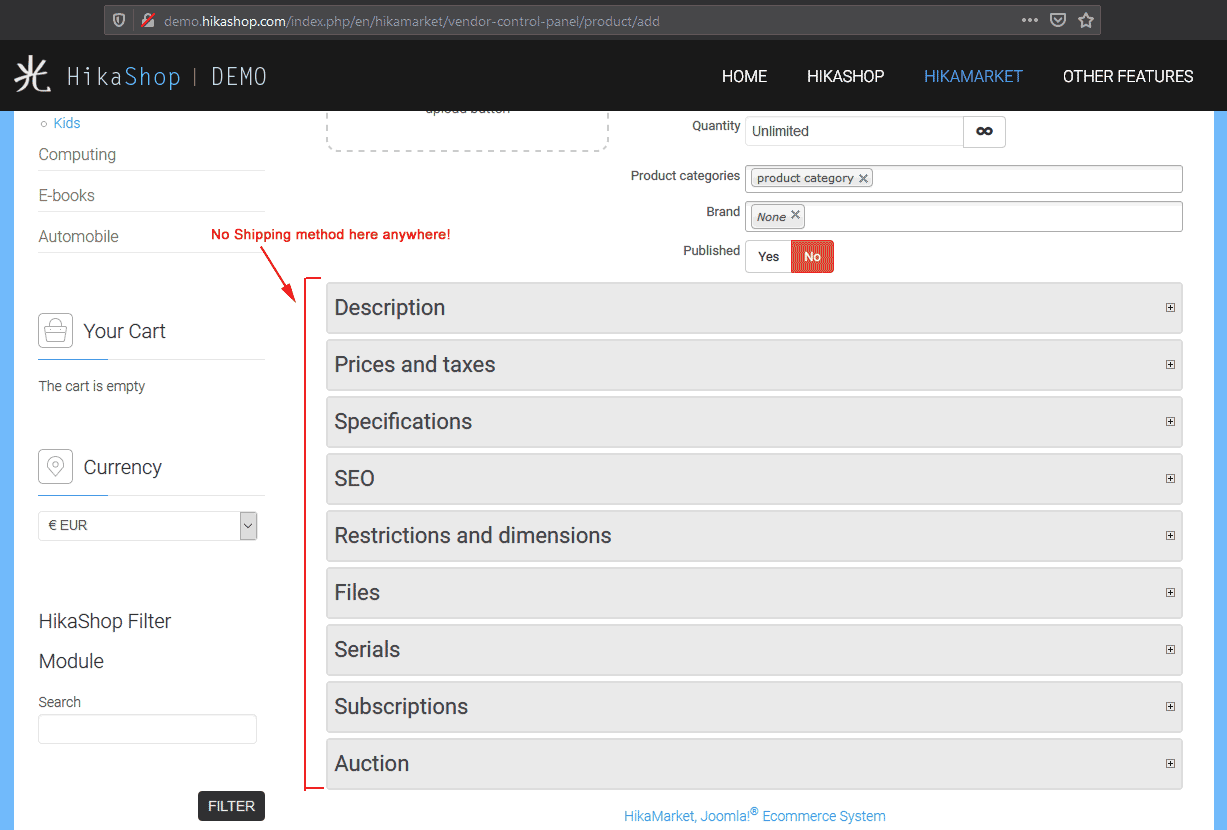Expand Description section plus icon
1227x830 pixels.
tap(1170, 308)
